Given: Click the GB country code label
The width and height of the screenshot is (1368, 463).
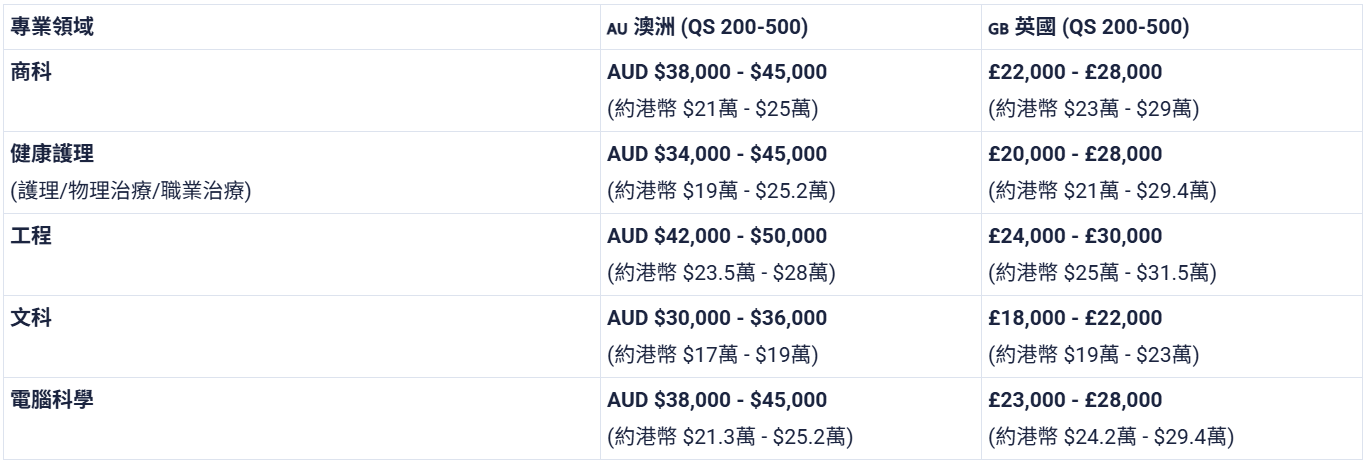Looking at the screenshot, I should click(998, 29).
